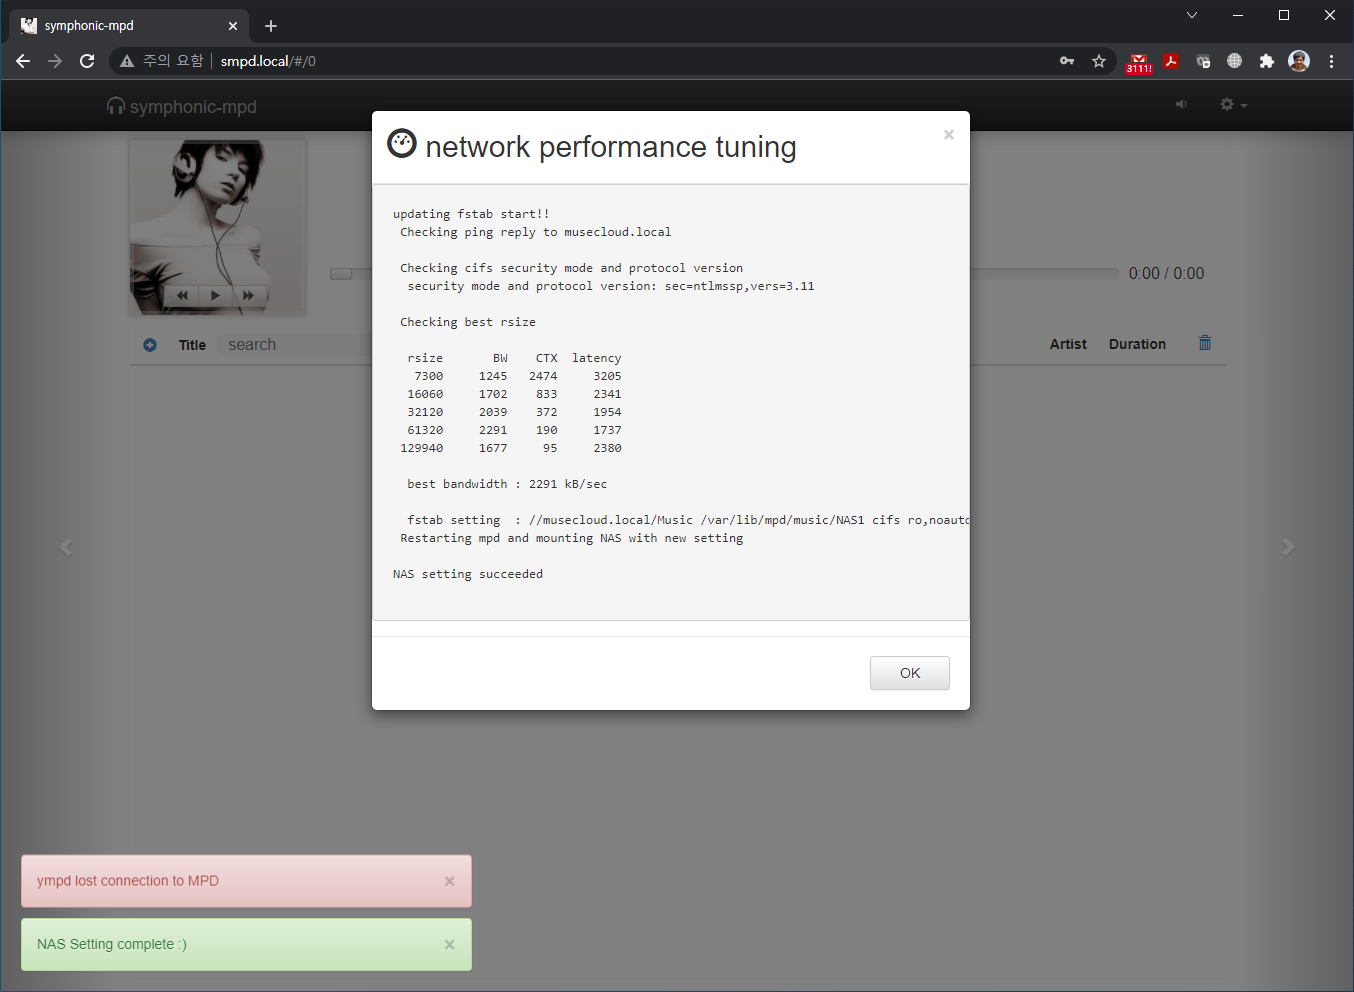This screenshot has width=1354, height=992.
Task: Bookmark this page with the star icon
Action: [x=1099, y=61]
